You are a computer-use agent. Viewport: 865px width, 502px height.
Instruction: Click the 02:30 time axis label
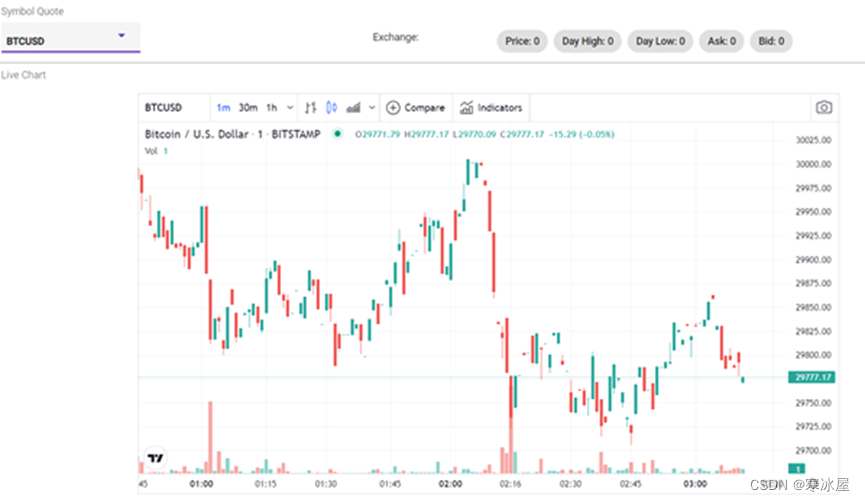570,484
